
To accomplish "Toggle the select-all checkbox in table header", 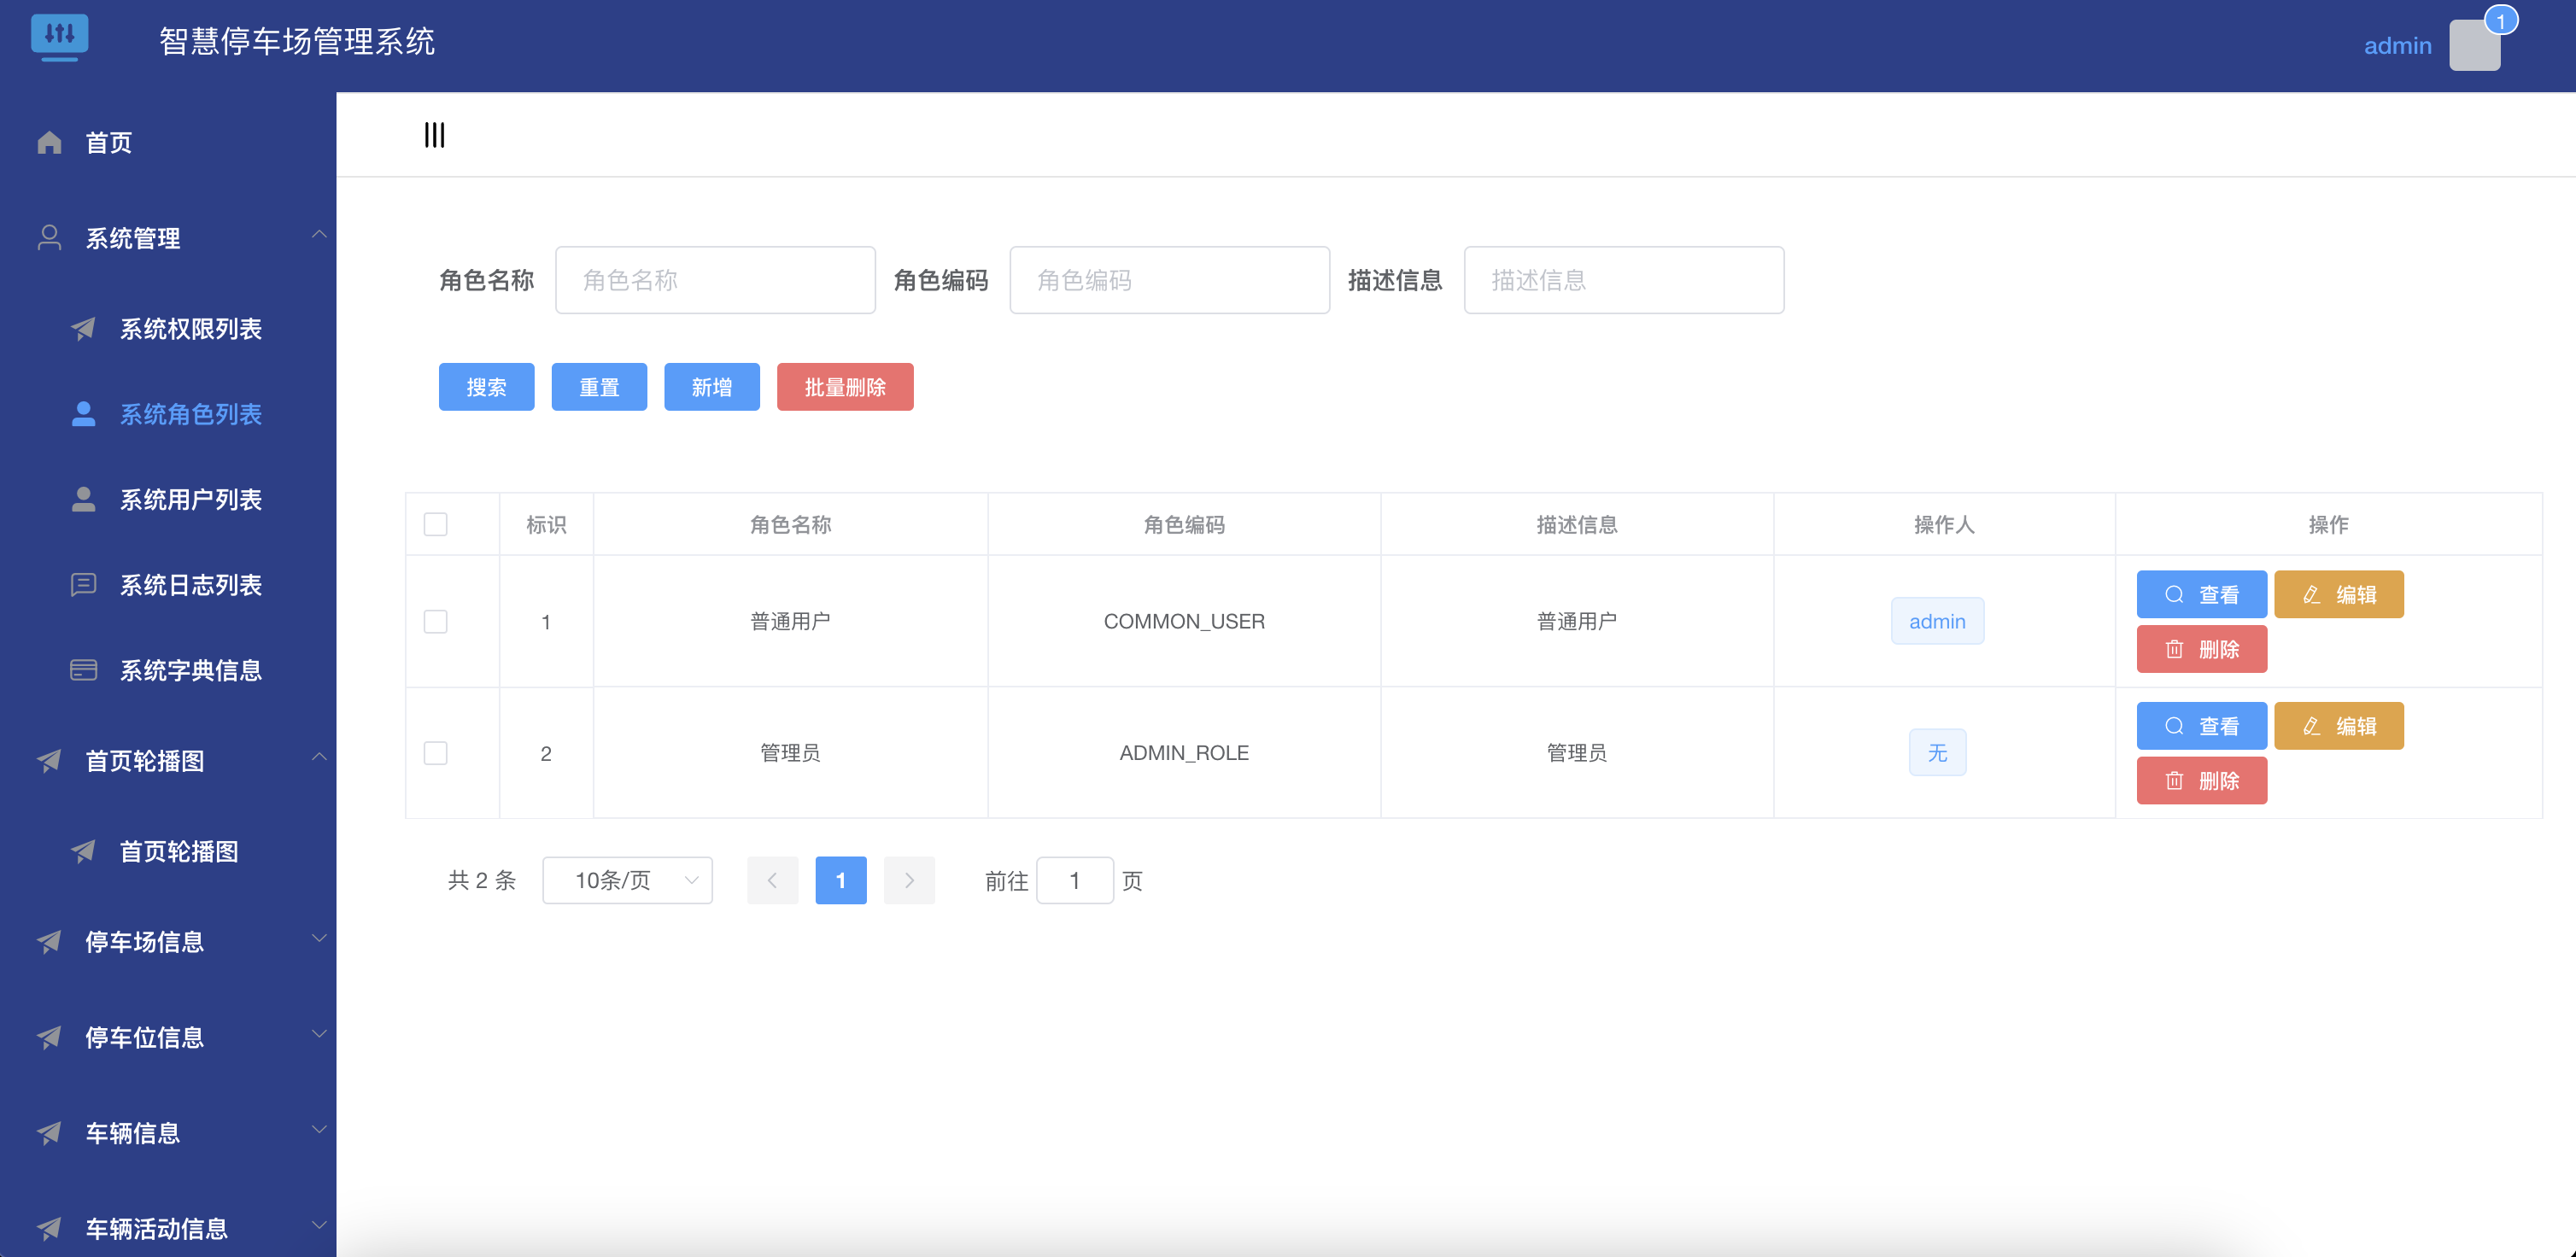I will [436, 524].
